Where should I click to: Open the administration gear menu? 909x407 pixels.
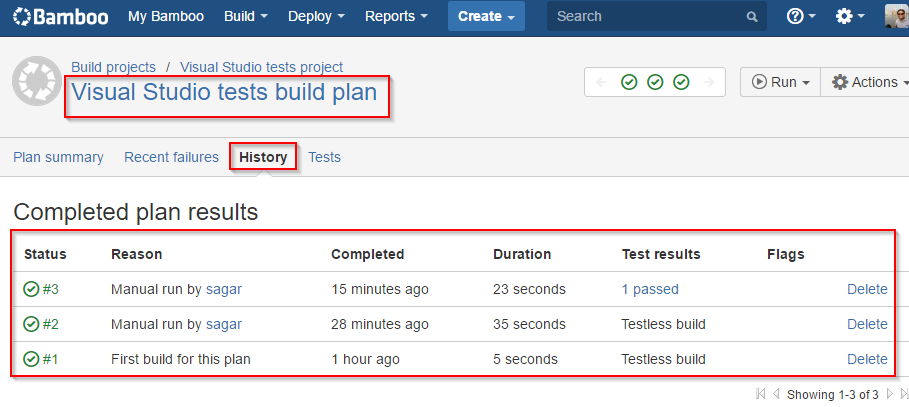click(849, 16)
